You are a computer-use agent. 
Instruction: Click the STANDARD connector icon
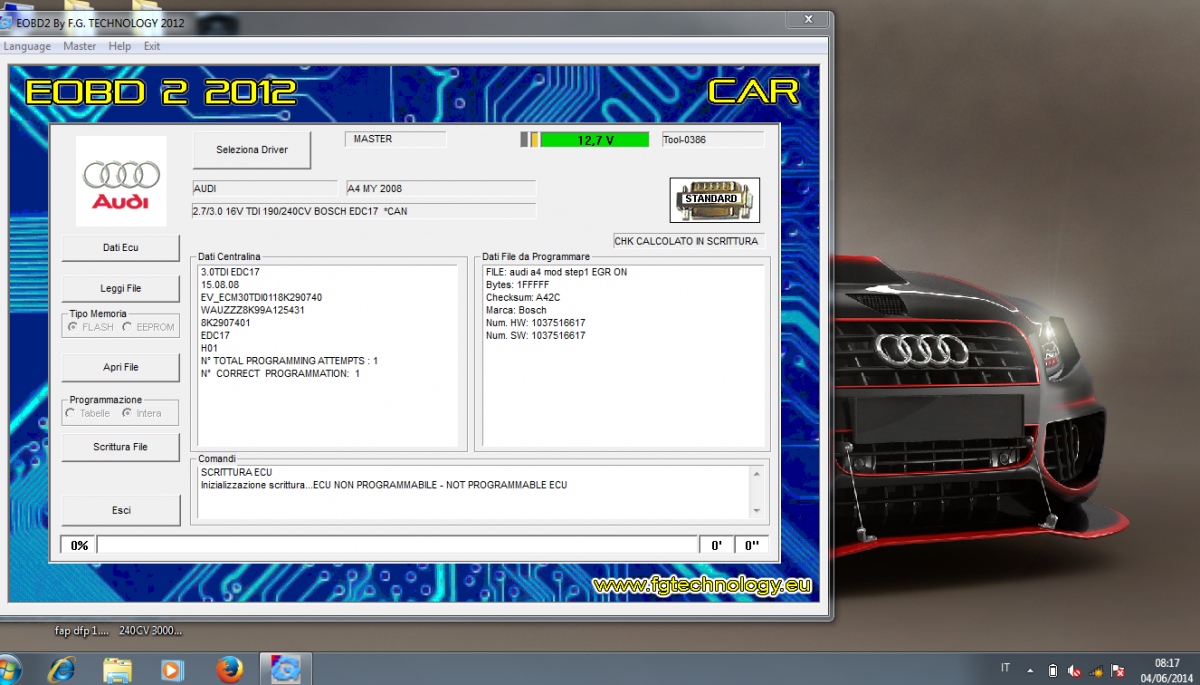point(714,199)
